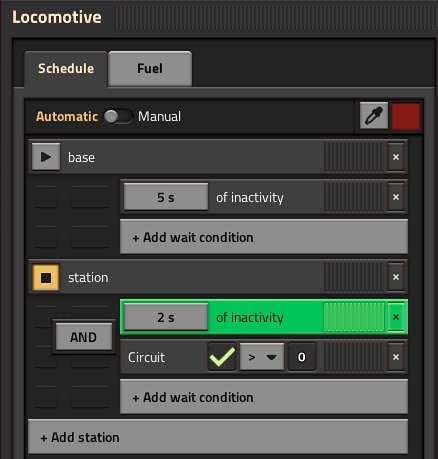Click the play arrow next to base

(x=46, y=157)
